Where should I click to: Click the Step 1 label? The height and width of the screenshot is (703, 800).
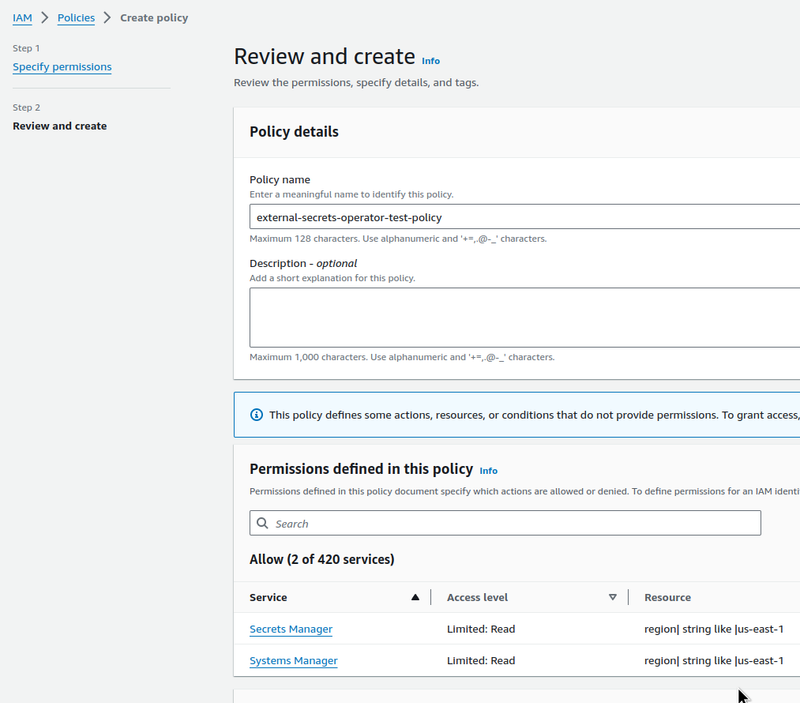tap(26, 48)
